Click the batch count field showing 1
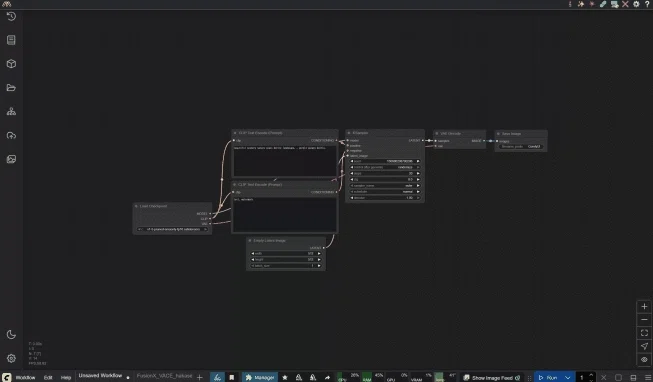The width and height of the screenshot is (653, 382). [x=582, y=377]
